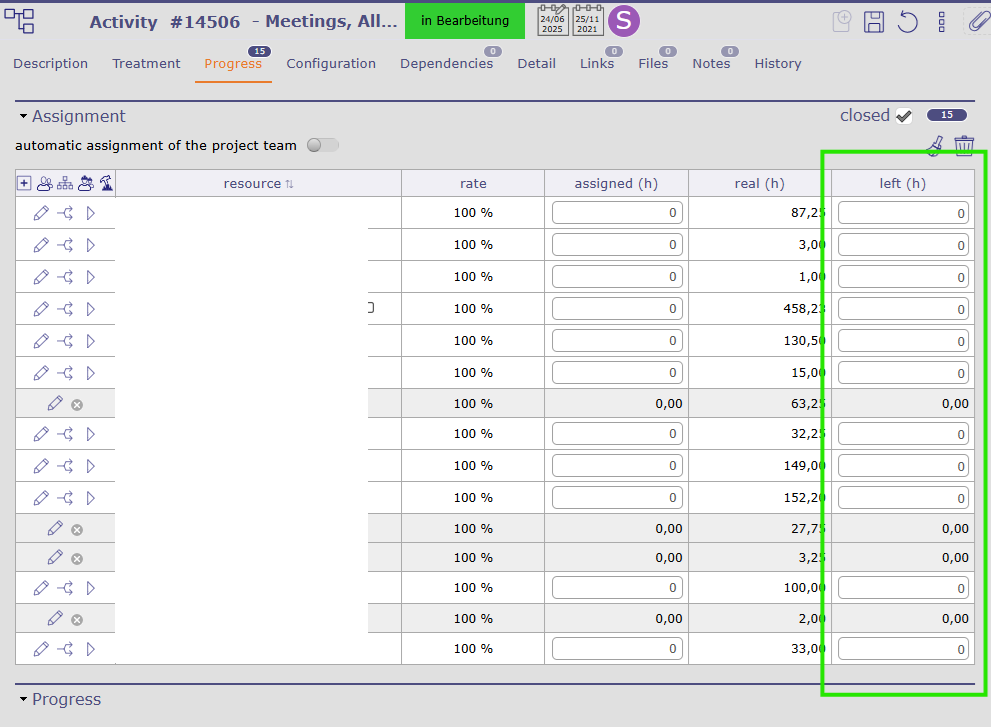The width and height of the screenshot is (991, 727).
Task: Click the brush cleanup icon above table
Action: coord(935,146)
